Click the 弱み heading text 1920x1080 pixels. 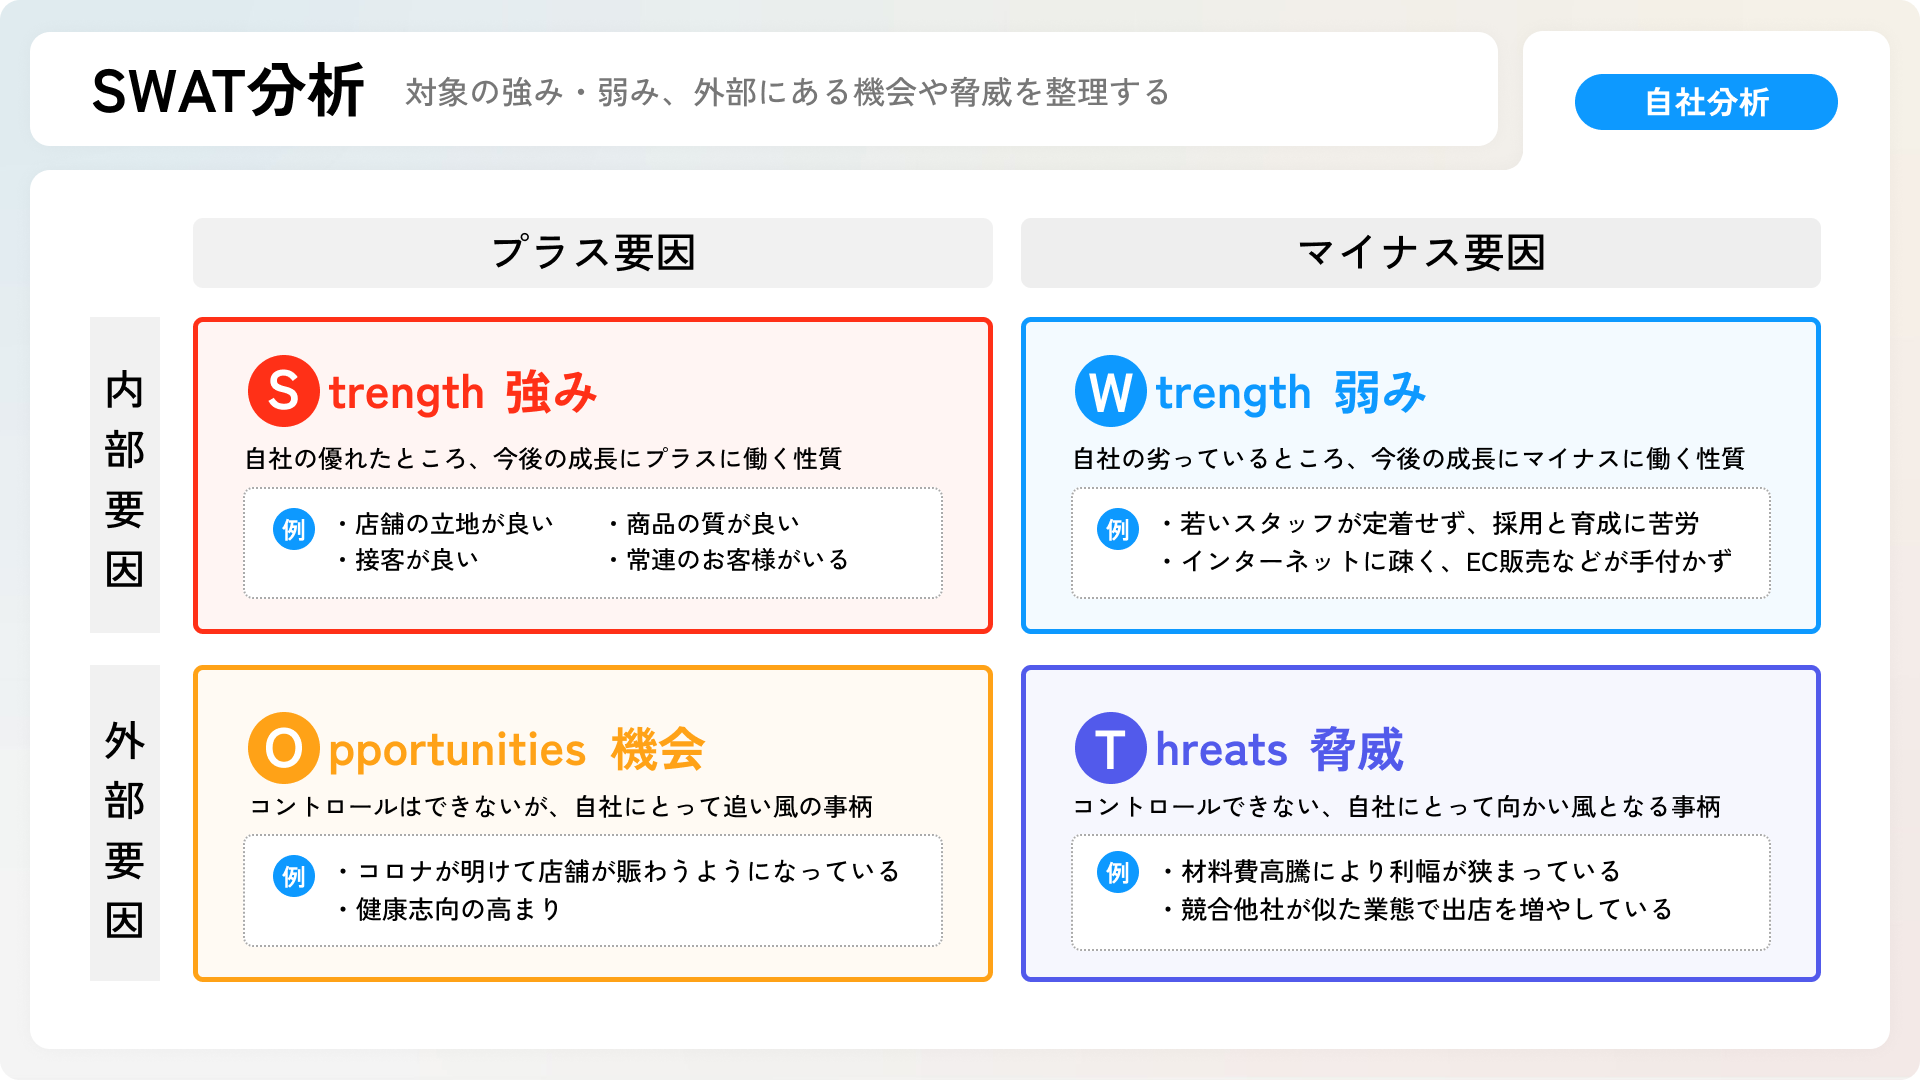(1380, 392)
